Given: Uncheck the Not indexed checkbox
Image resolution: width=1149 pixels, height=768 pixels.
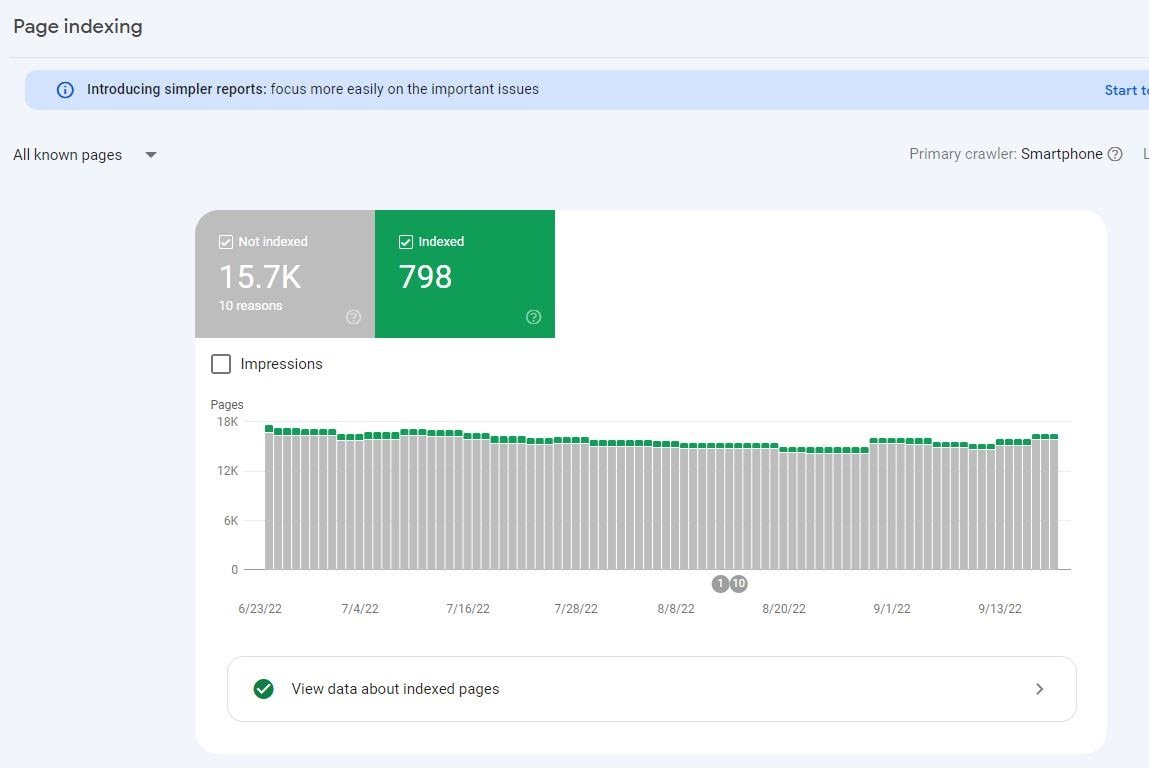Looking at the screenshot, I should tap(226, 242).
